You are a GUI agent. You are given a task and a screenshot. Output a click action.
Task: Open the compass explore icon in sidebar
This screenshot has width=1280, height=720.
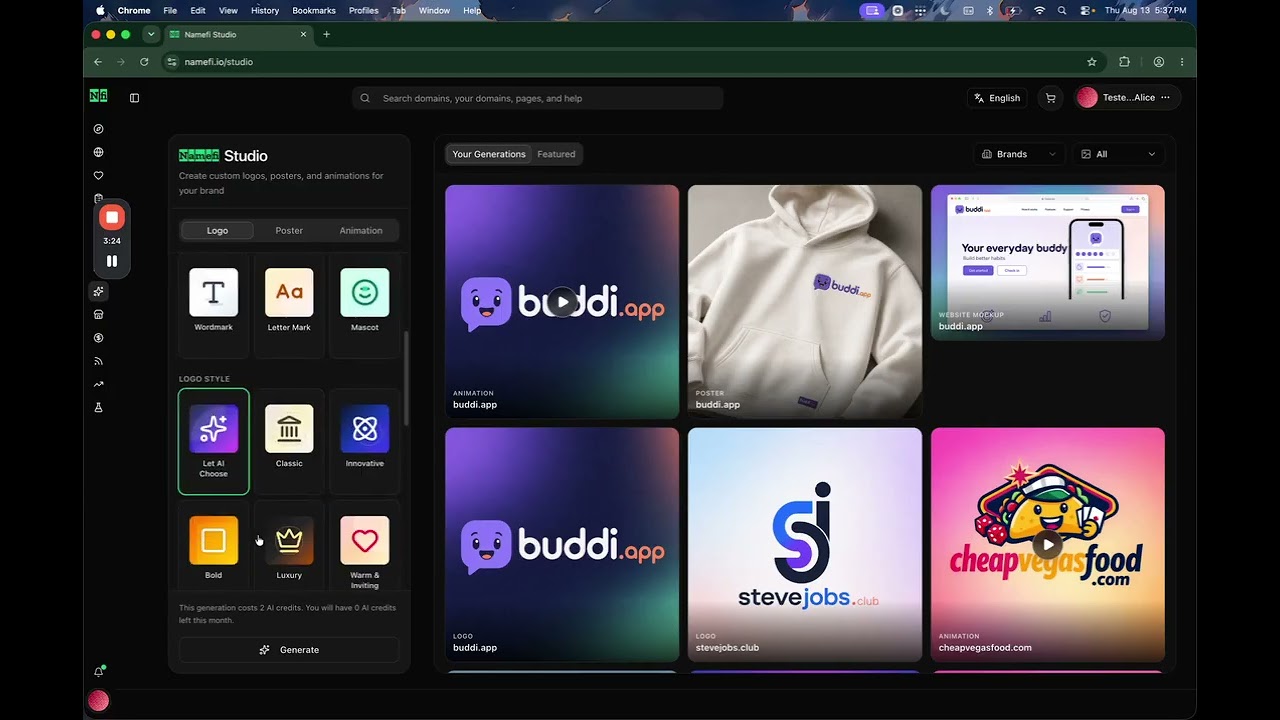pyautogui.click(x=98, y=129)
